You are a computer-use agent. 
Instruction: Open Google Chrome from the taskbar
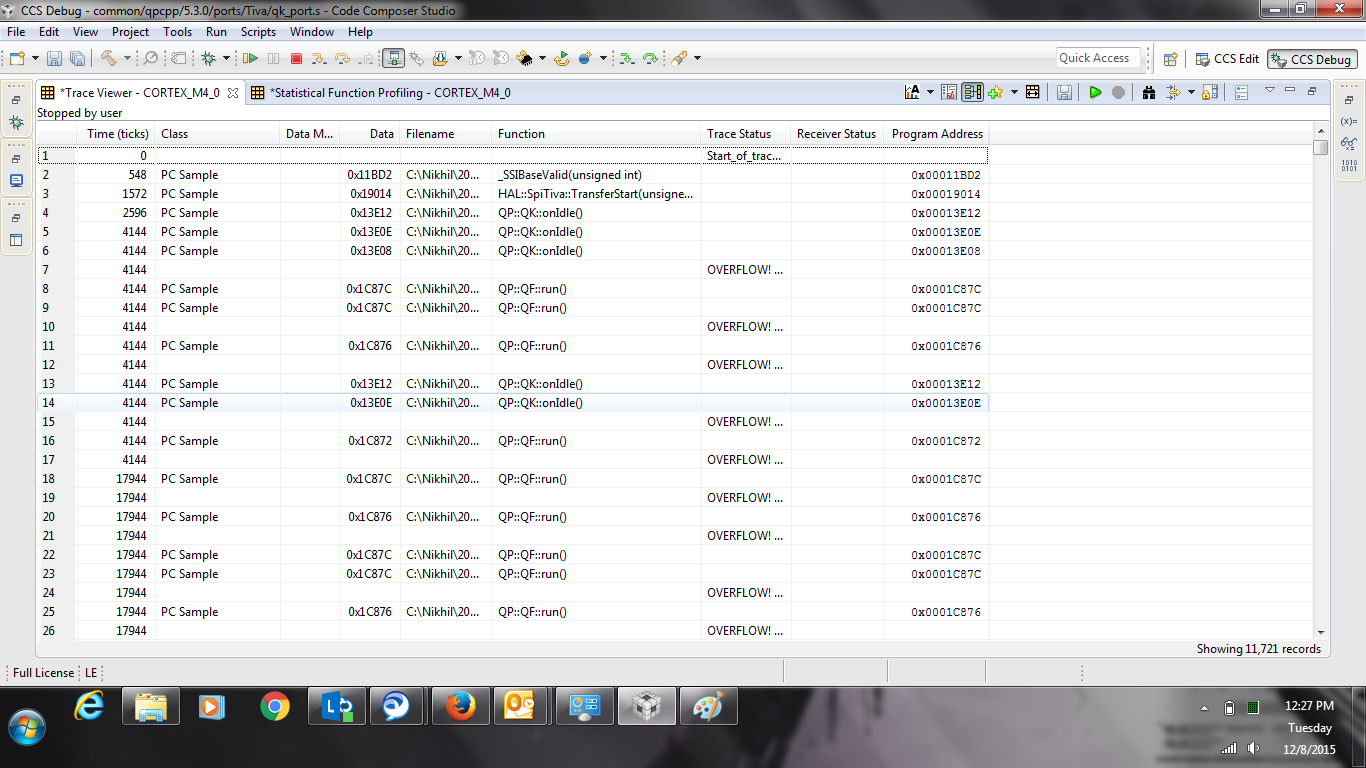[275, 708]
